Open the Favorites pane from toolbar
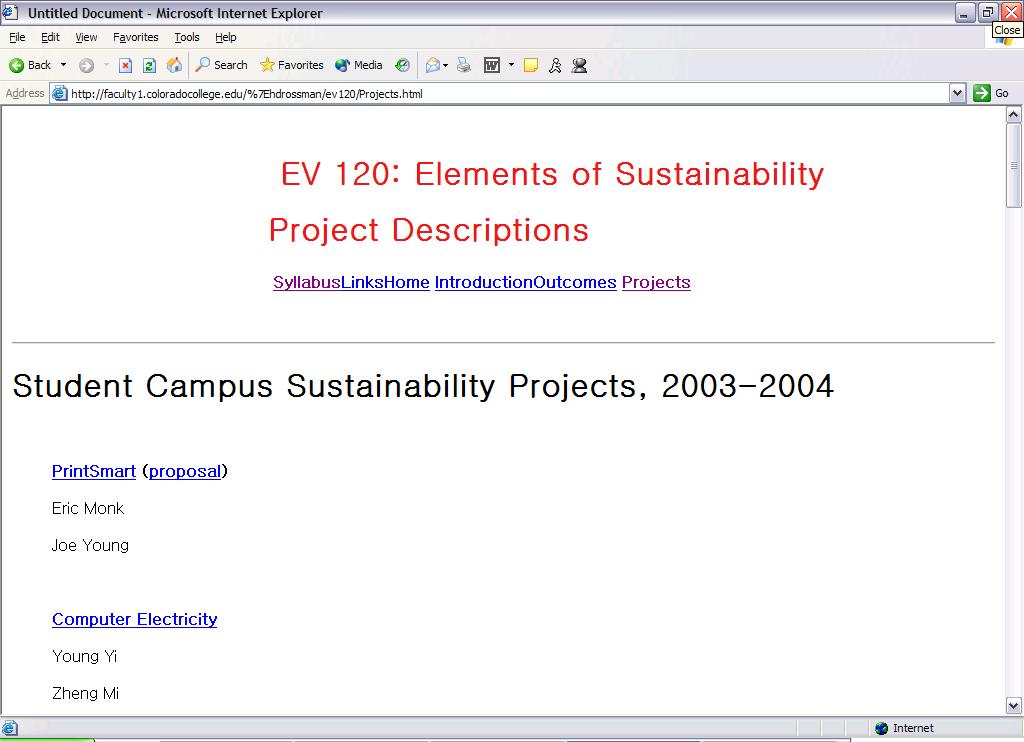Image resolution: width=1024 pixels, height=742 pixels. [x=291, y=65]
